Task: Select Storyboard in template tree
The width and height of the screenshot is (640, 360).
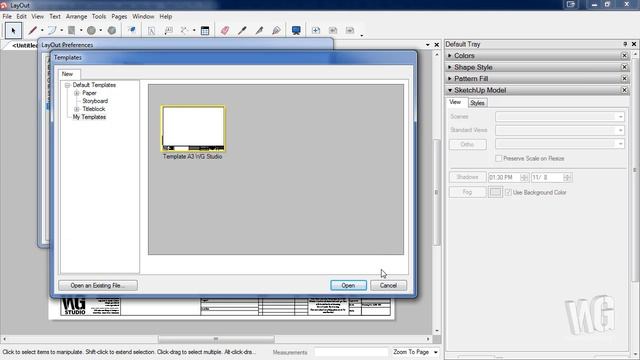Action: (x=95, y=101)
